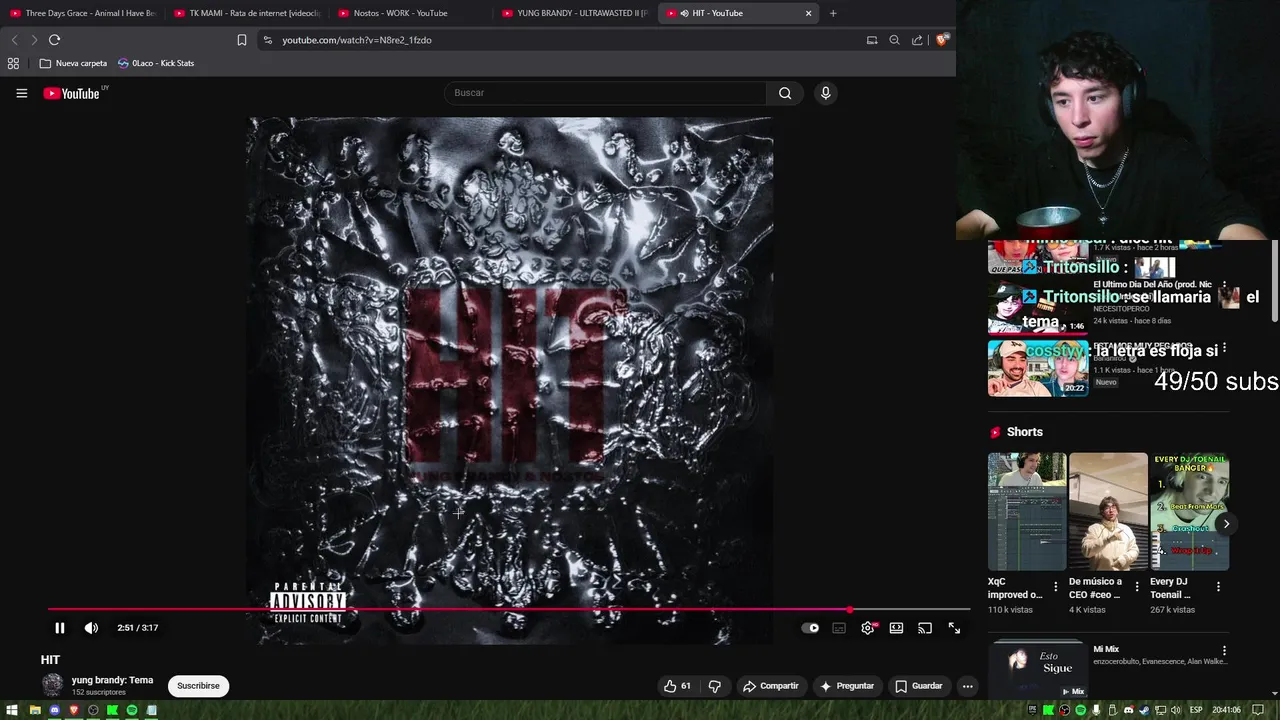Open the De músico a CEO short

click(x=1108, y=512)
